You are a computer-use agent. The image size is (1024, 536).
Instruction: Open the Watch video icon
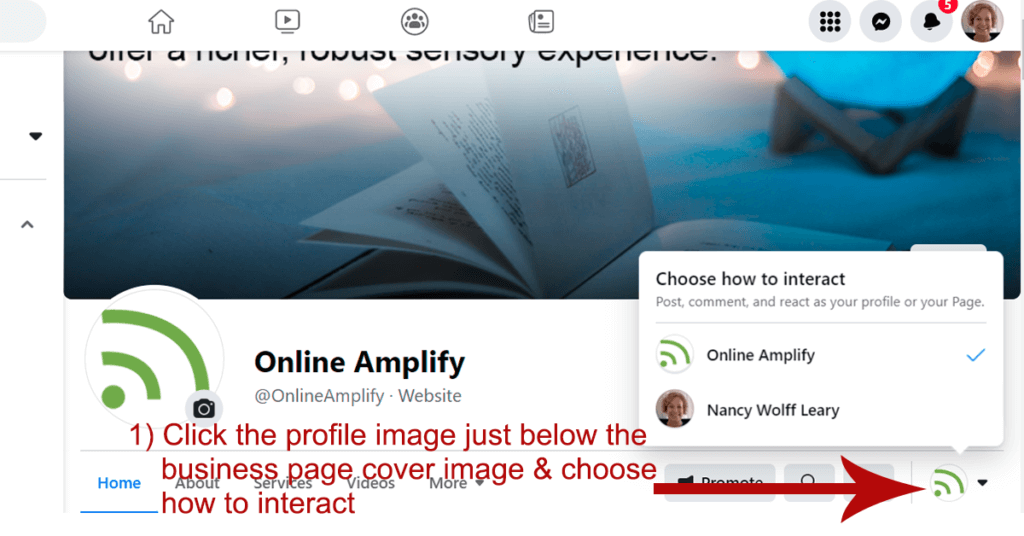(x=287, y=22)
